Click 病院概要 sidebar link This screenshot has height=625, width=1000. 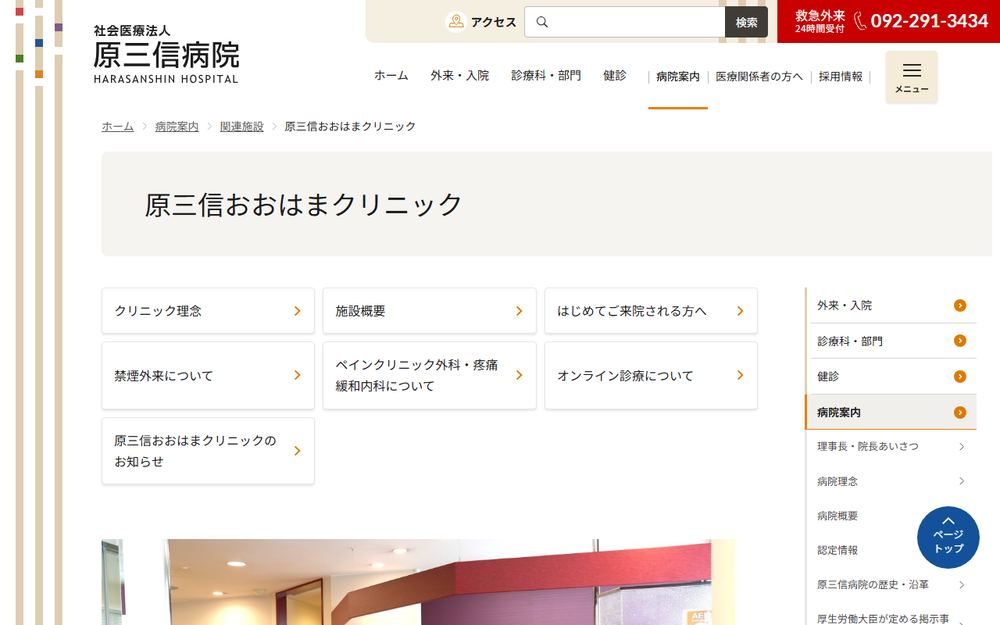837,515
